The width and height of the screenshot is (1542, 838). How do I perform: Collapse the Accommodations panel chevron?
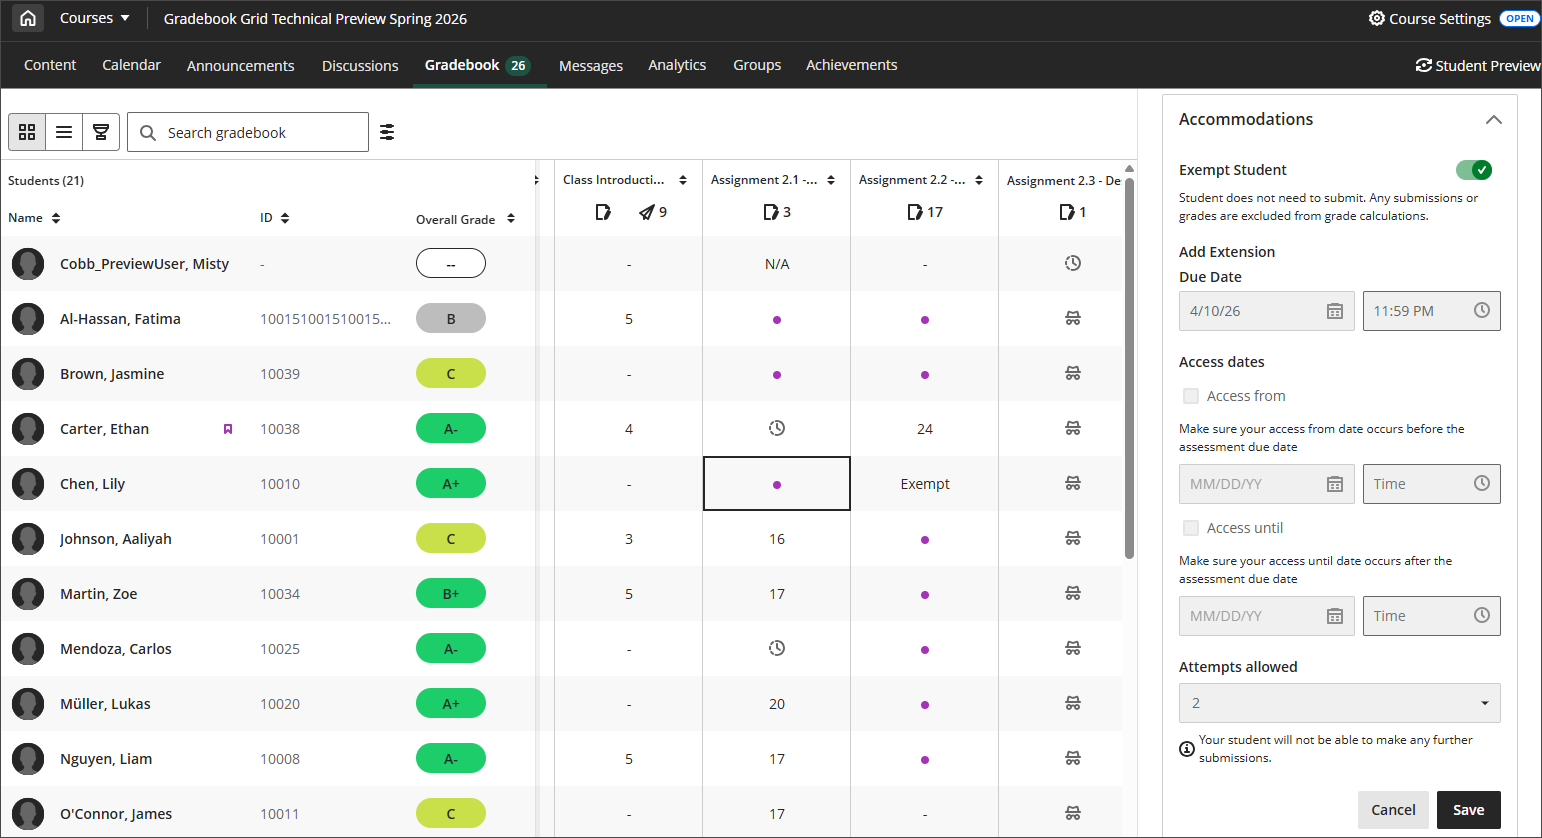1494,119
